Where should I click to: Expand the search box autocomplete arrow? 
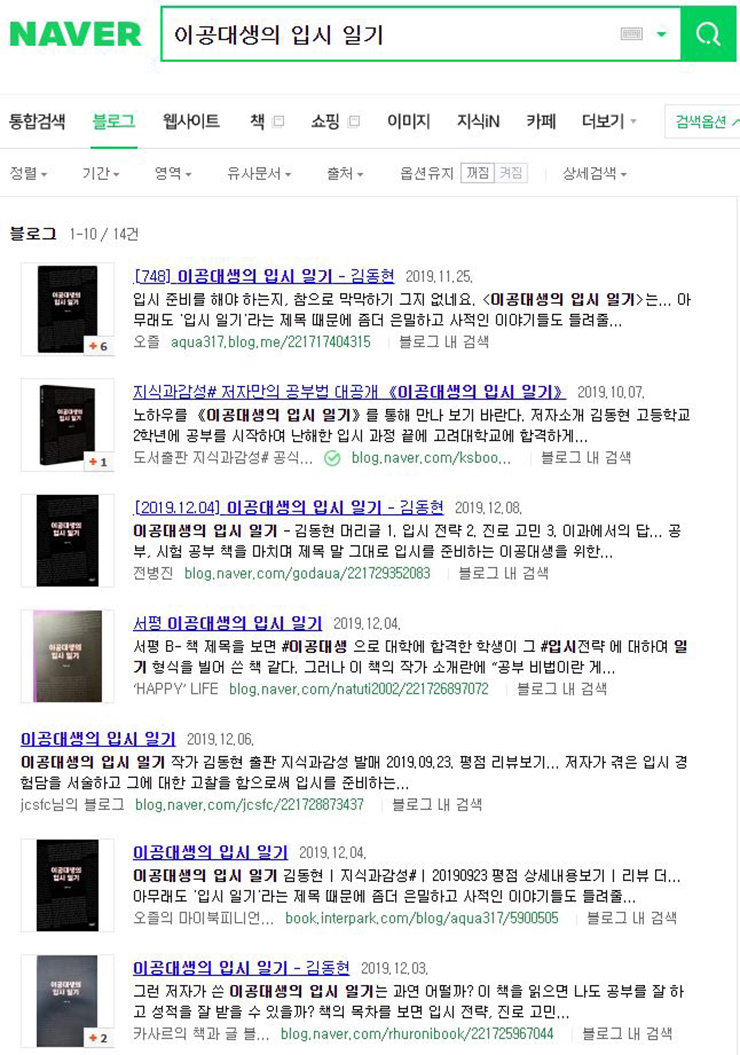pyautogui.click(x=661, y=34)
